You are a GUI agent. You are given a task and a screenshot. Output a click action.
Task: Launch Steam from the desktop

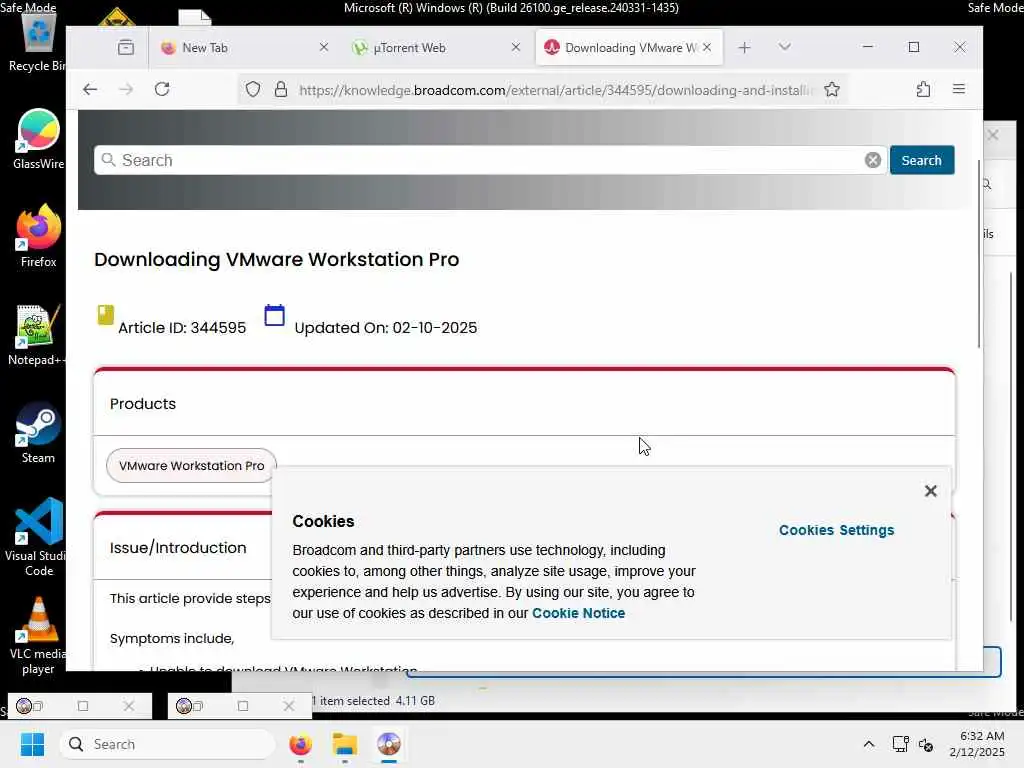point(38,434)
